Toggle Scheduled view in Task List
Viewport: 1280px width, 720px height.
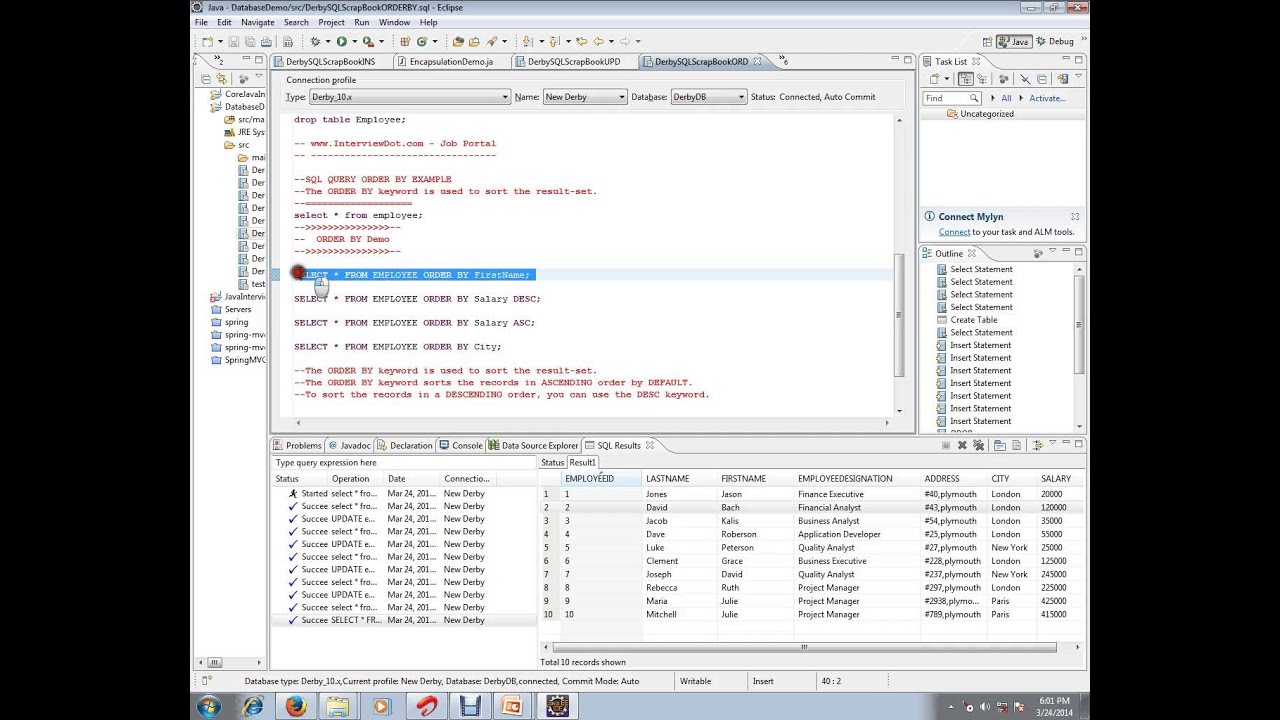click(982, 78)
